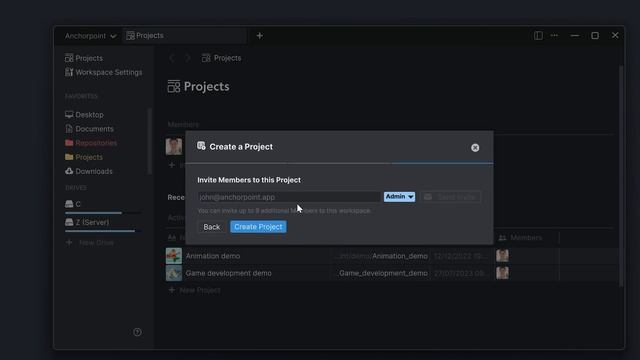640x360 pixels.
Task: Click member avatar in Animation demo row
Action: [502, 256]
